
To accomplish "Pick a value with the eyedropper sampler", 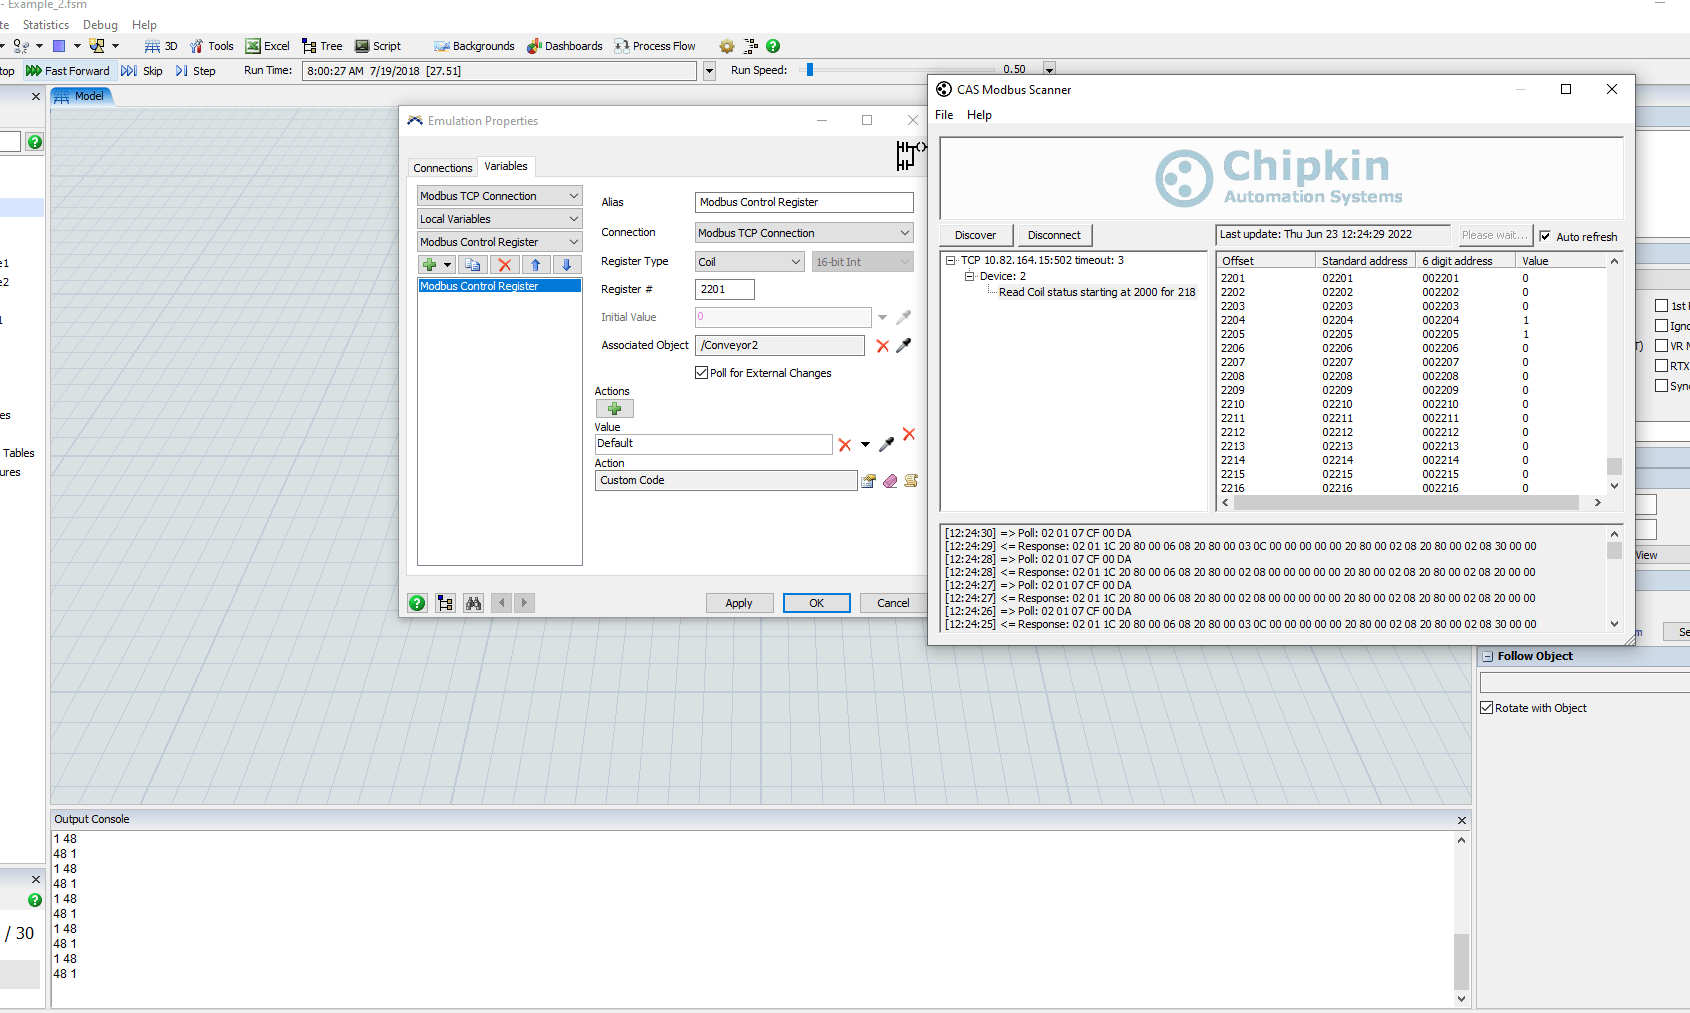I will 886,444.
